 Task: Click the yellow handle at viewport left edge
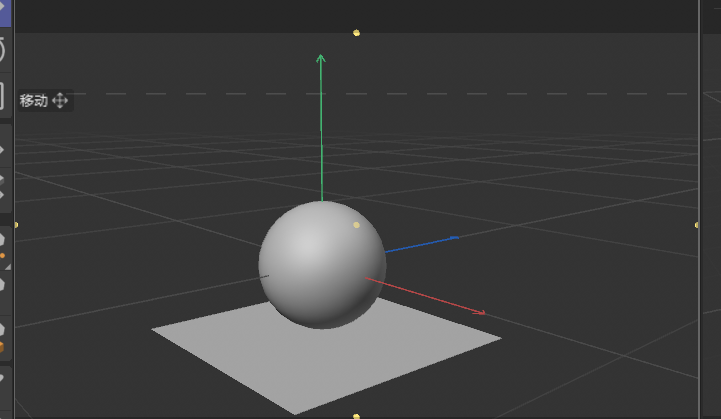click(x=16, y=225)
